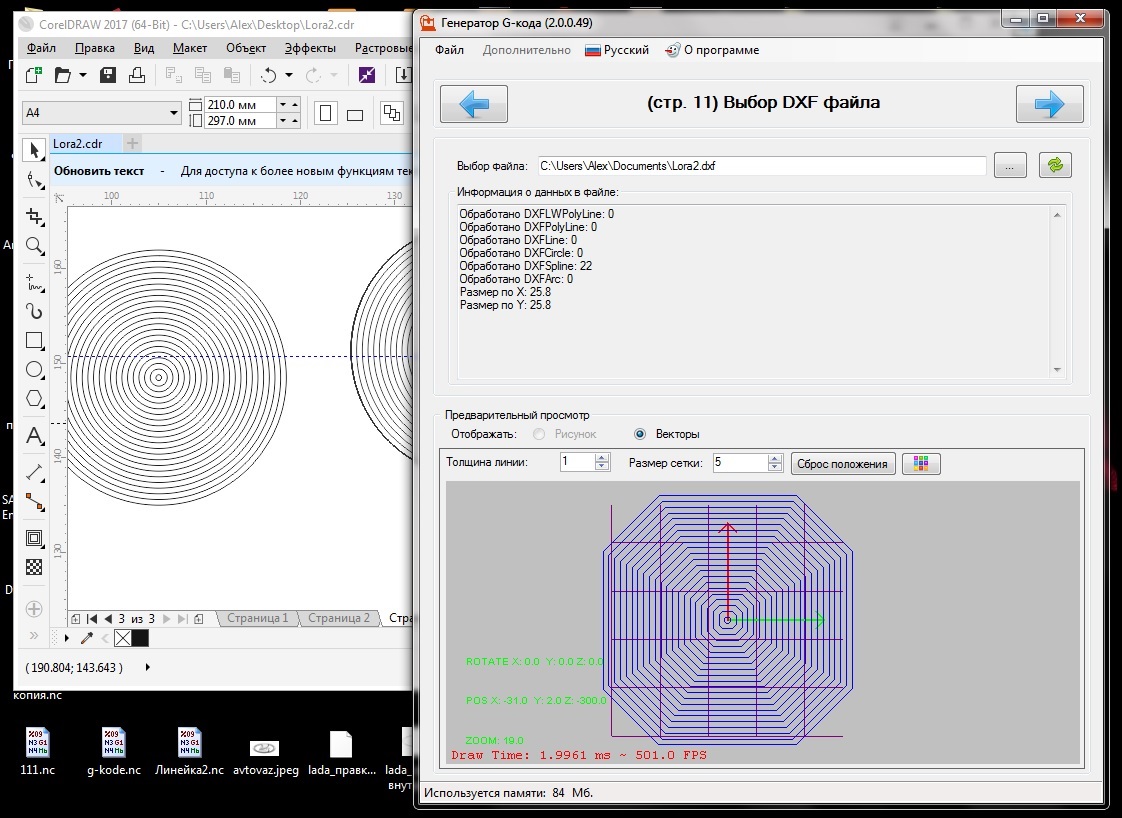Reload the DXF file with green refresh icon

coord(1055,166)
